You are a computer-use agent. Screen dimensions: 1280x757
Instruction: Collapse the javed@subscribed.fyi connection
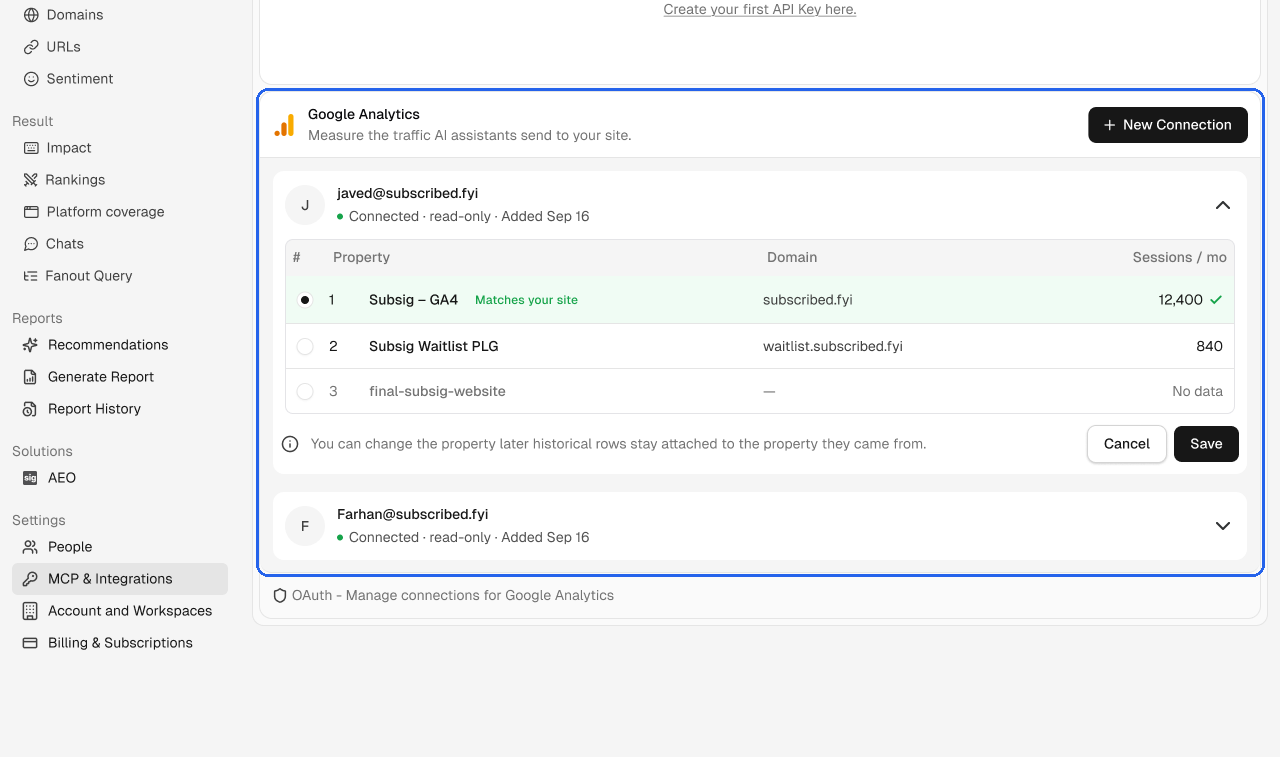(1222, 205)
